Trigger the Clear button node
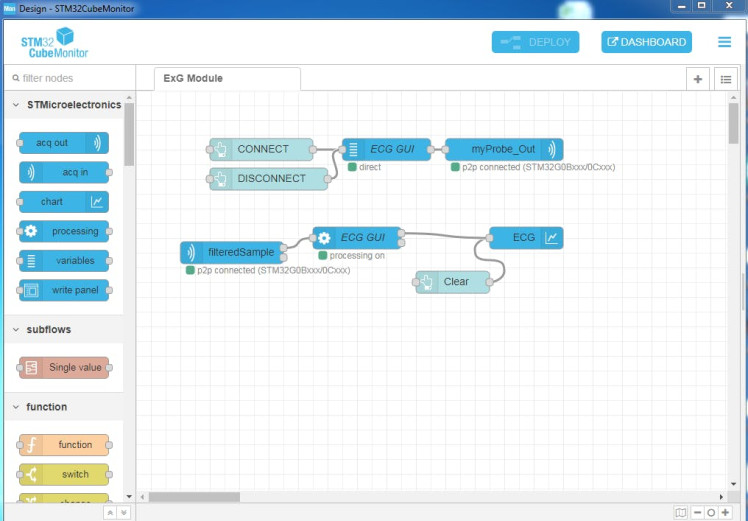Viewport: 748px width, 521px height. coord(453,282)
